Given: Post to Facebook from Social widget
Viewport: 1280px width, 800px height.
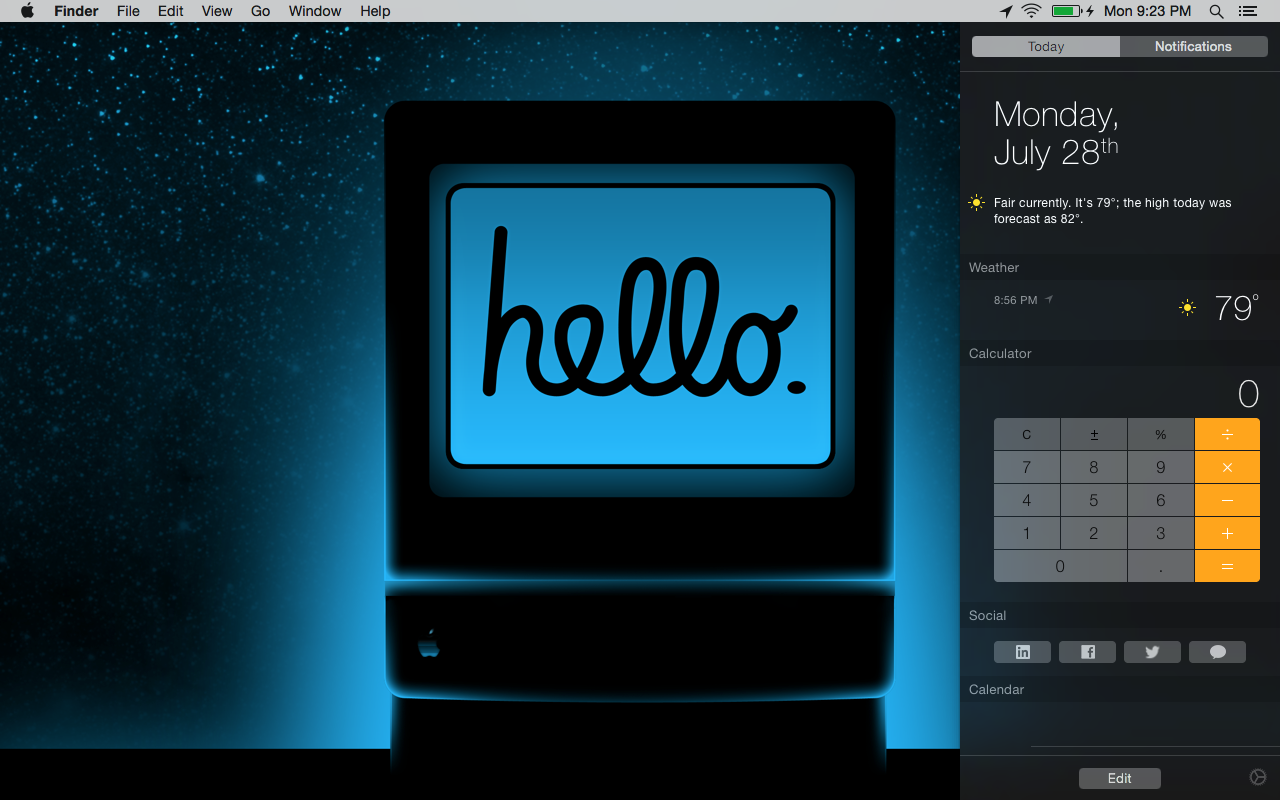Looking at the screenshot, I should (1087, 652).
